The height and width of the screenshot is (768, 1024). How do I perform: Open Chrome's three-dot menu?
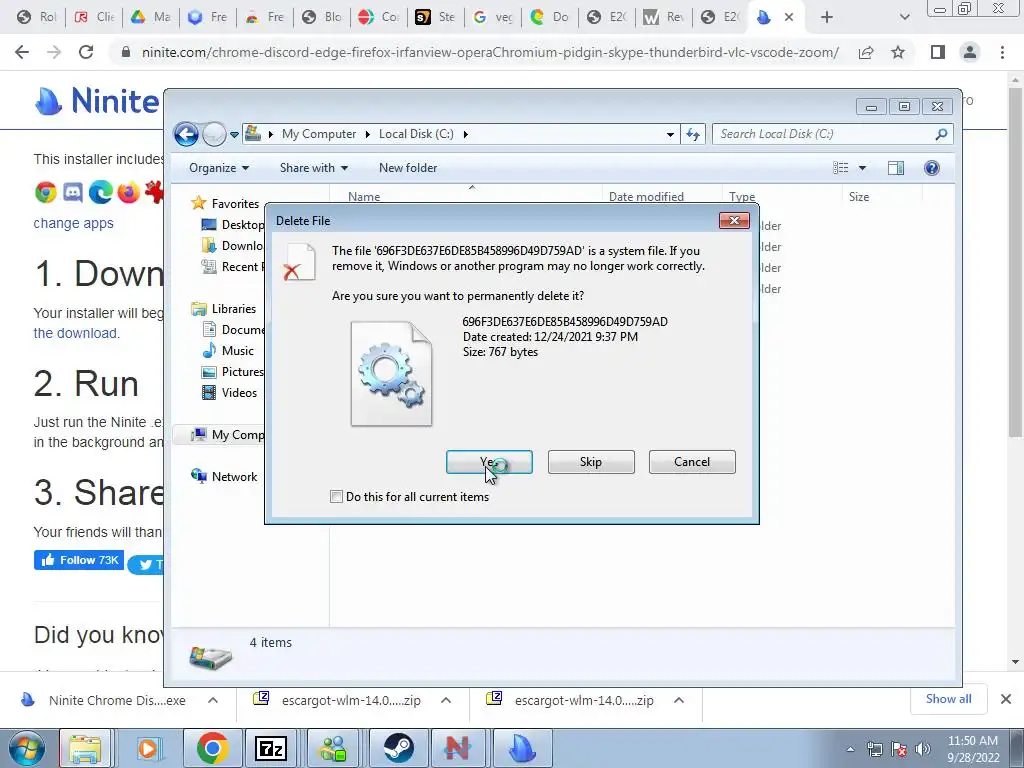click(1002, 52)
